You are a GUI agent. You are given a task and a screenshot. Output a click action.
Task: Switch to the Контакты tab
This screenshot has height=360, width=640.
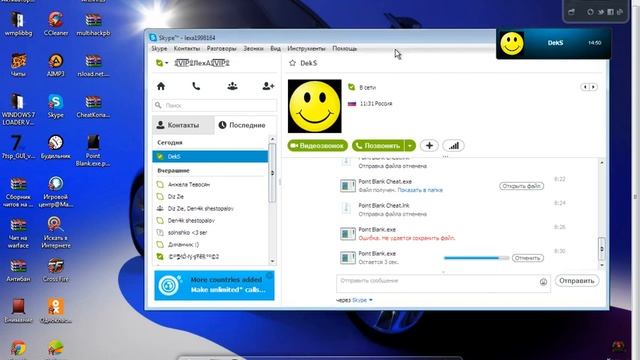[183, 125]
